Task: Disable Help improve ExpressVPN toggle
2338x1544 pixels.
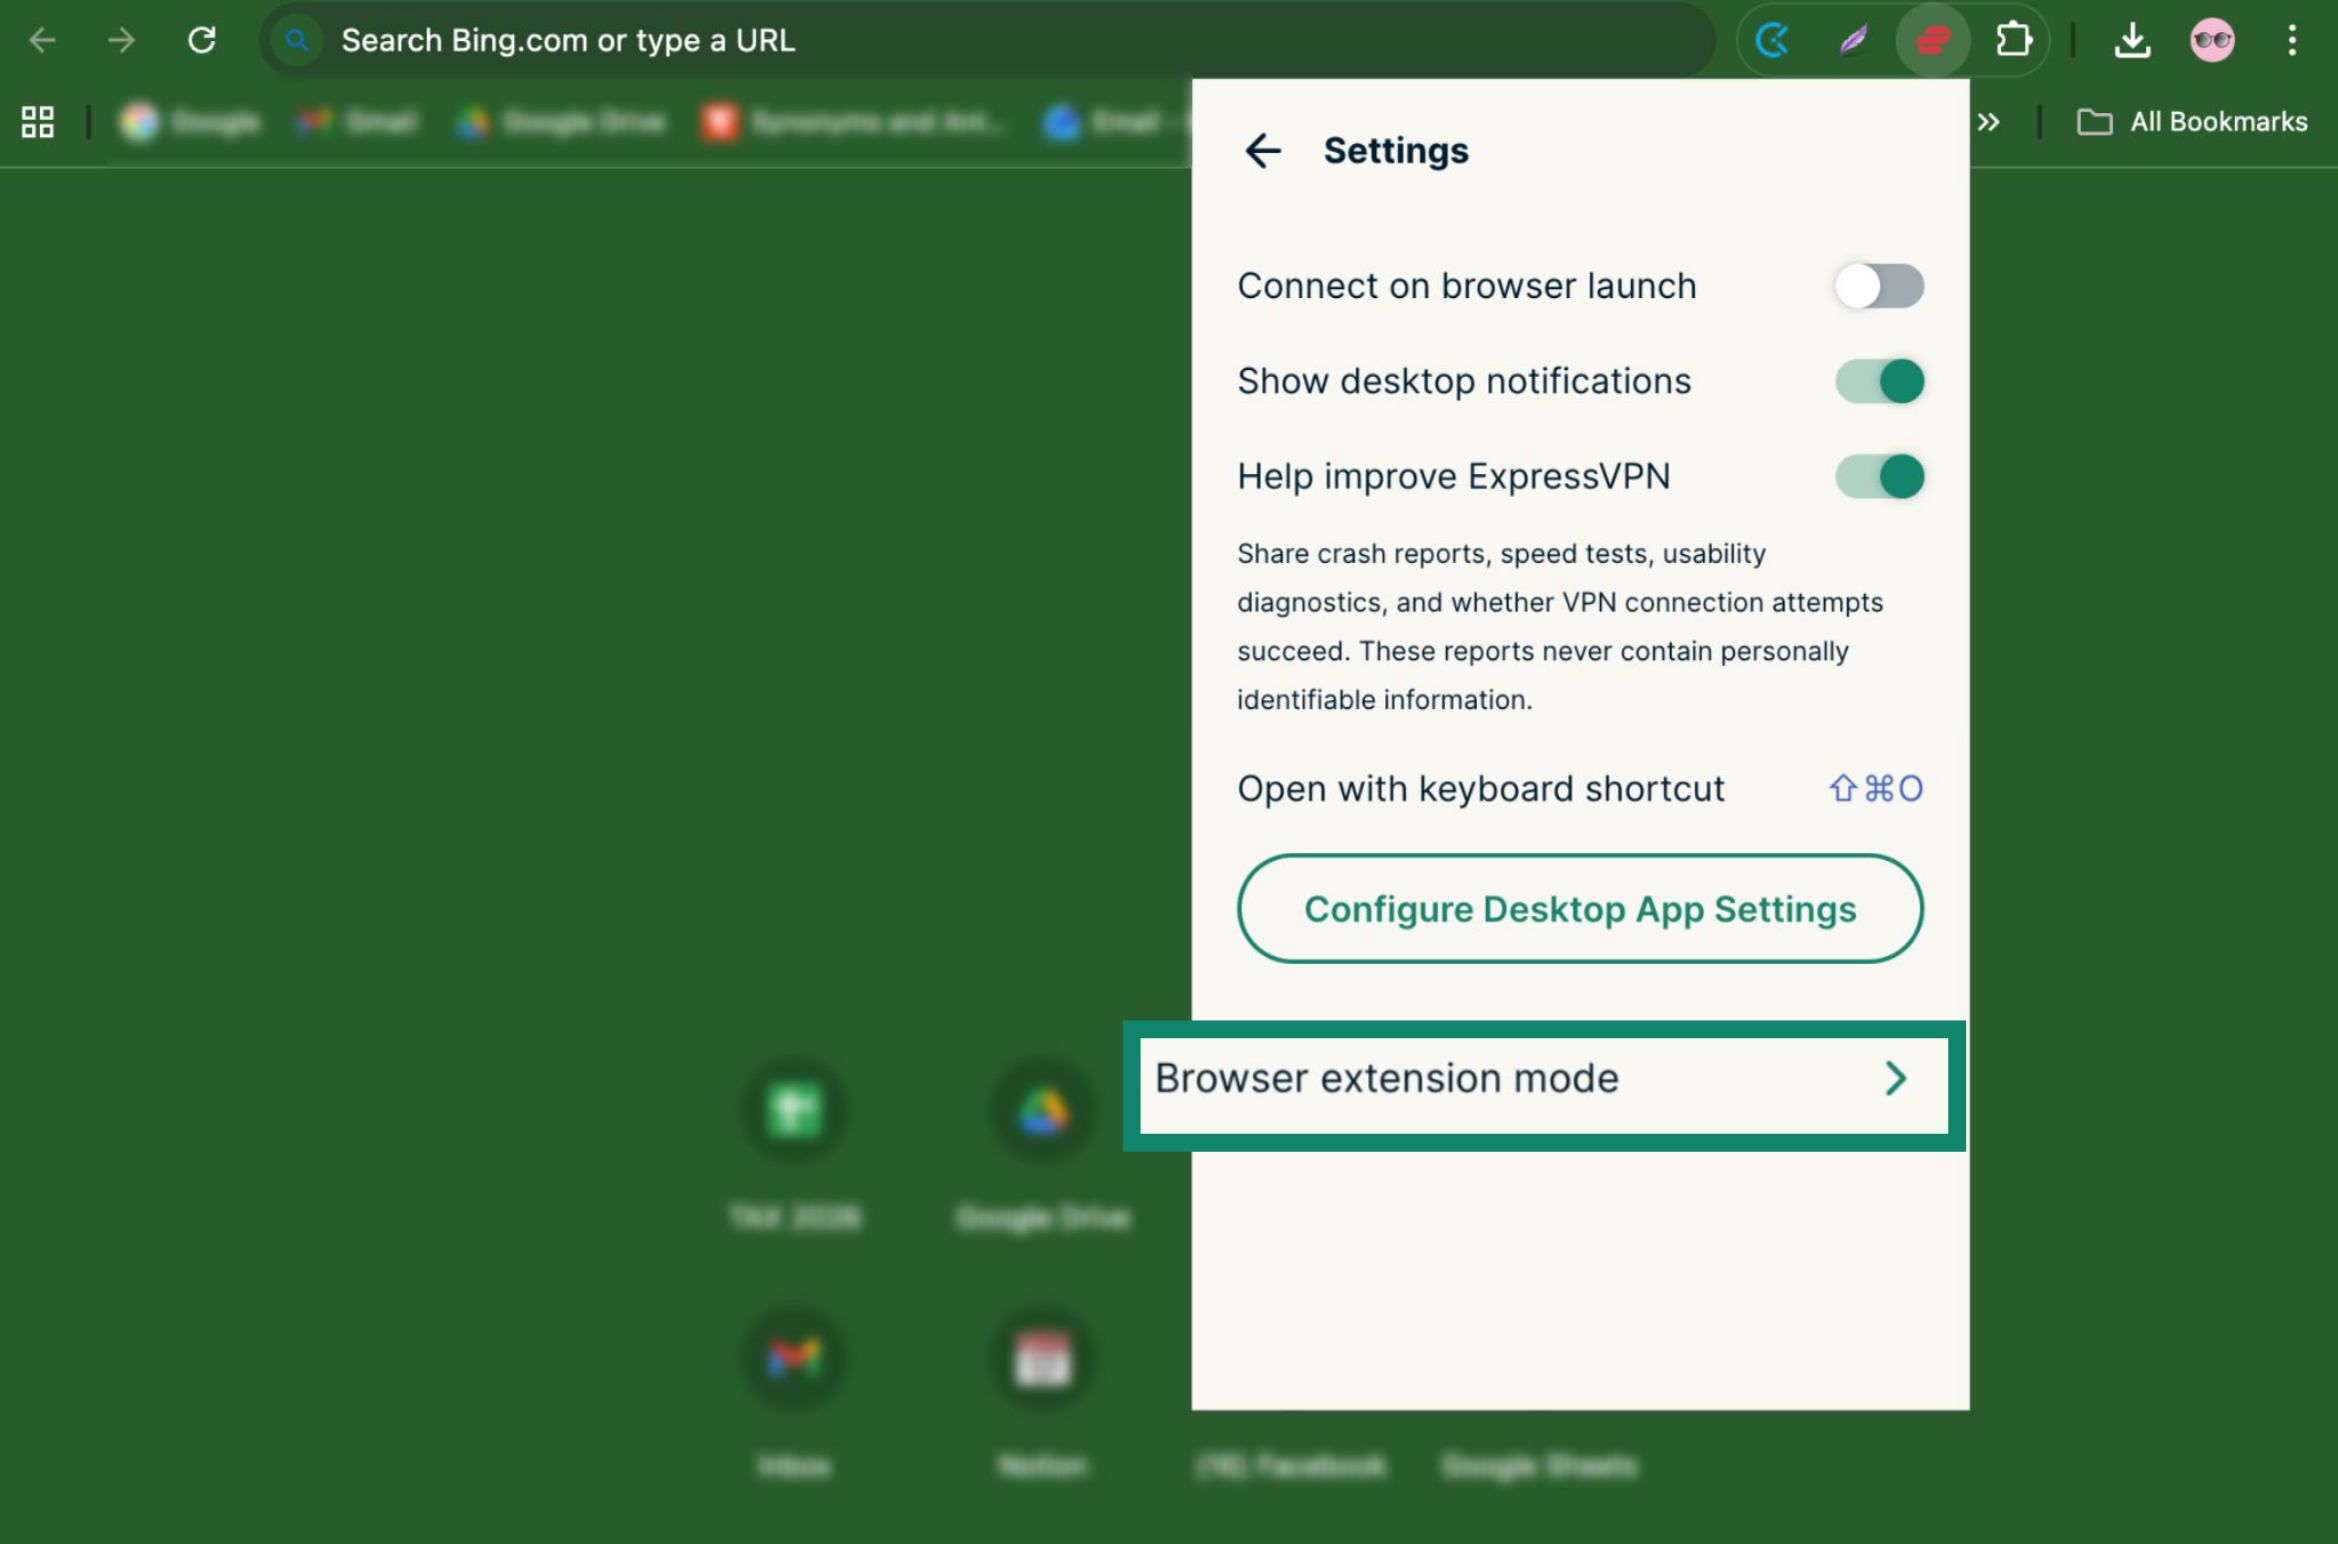Action: coord(1878,476)
